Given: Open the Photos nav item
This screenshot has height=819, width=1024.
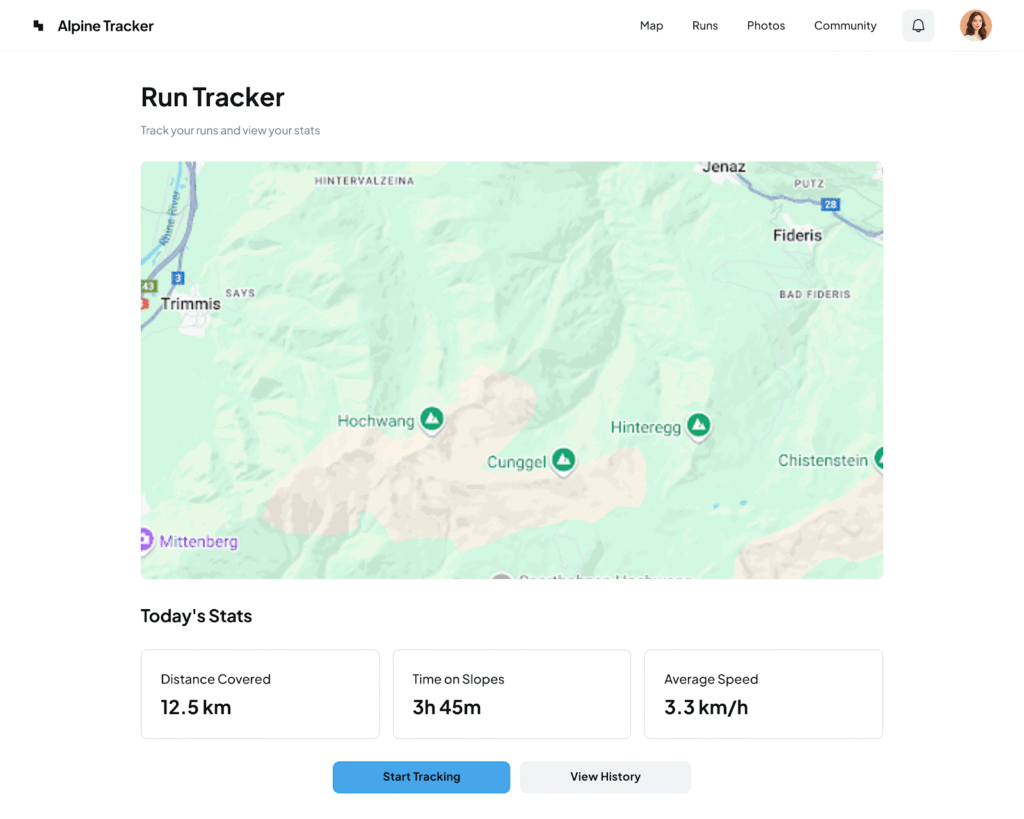Looking at the screenshot, I should pyautogui.click(x=766, y=26).
